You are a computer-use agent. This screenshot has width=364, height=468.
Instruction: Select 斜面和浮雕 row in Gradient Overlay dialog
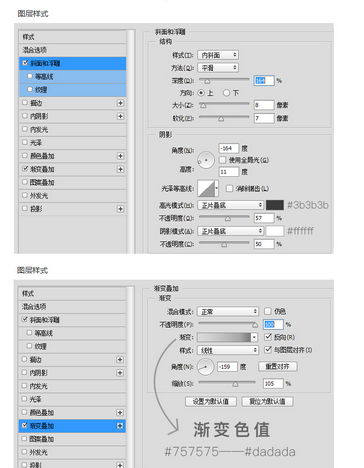point(72,320)
